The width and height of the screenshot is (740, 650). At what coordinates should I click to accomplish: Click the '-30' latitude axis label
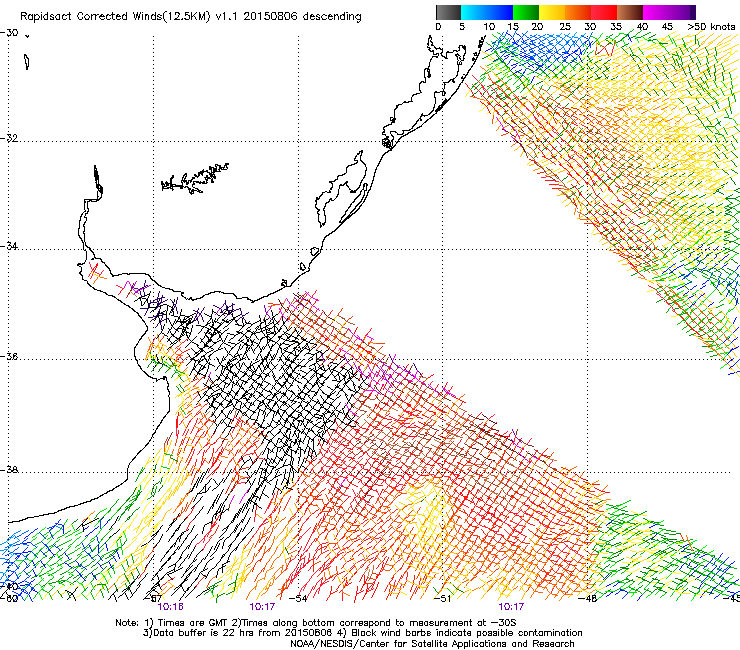tap(9, 33)
